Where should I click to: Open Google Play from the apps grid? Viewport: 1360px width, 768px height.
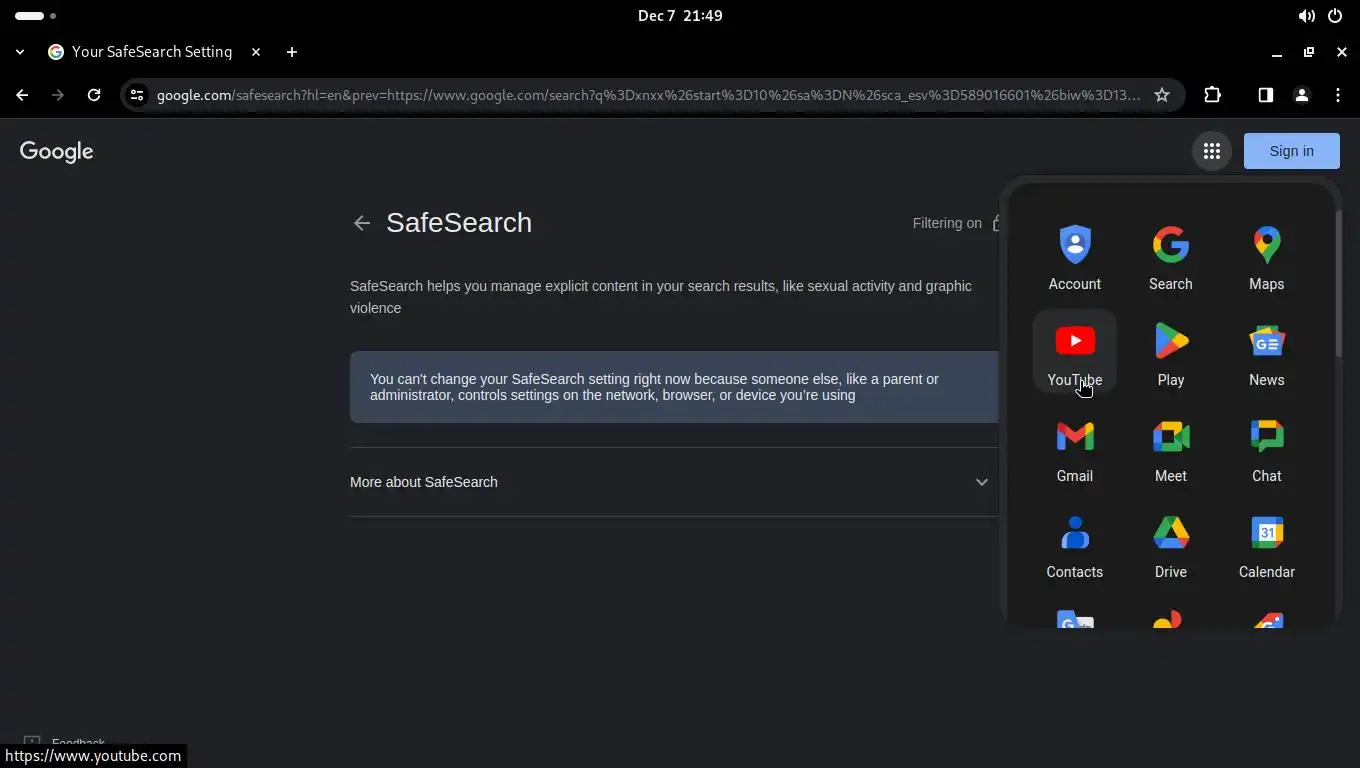[1170, 354]
